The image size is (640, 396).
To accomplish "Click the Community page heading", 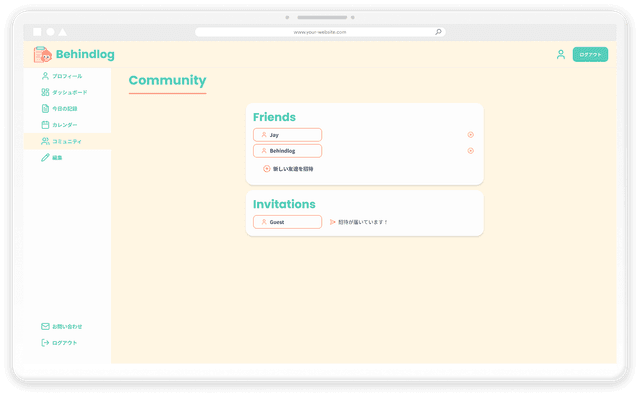I will pos(167,80).
